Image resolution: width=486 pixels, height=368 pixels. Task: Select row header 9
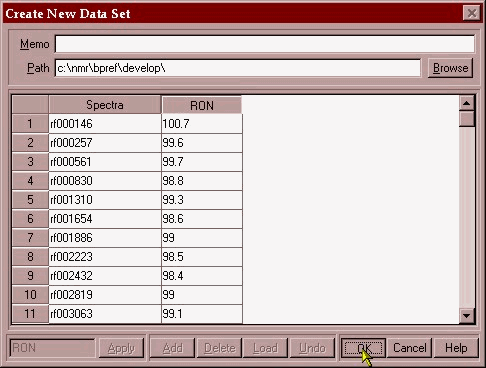[x=30, y=276]
